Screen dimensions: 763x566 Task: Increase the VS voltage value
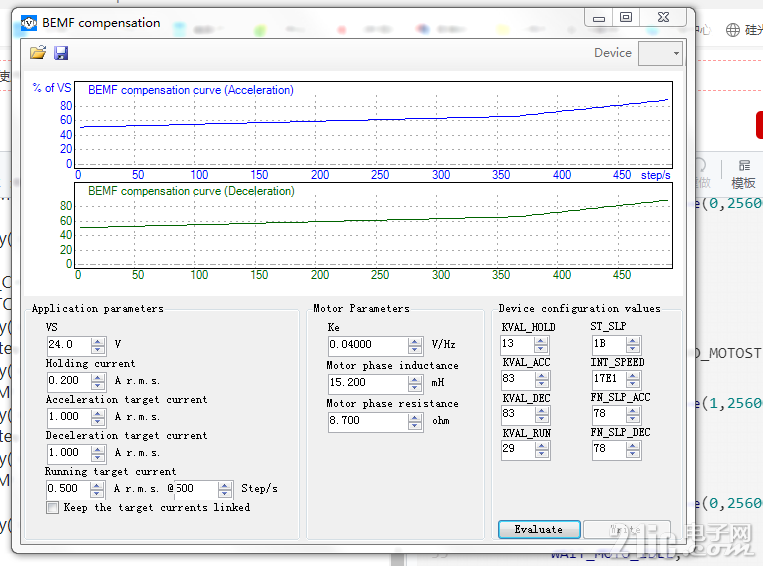98,341
